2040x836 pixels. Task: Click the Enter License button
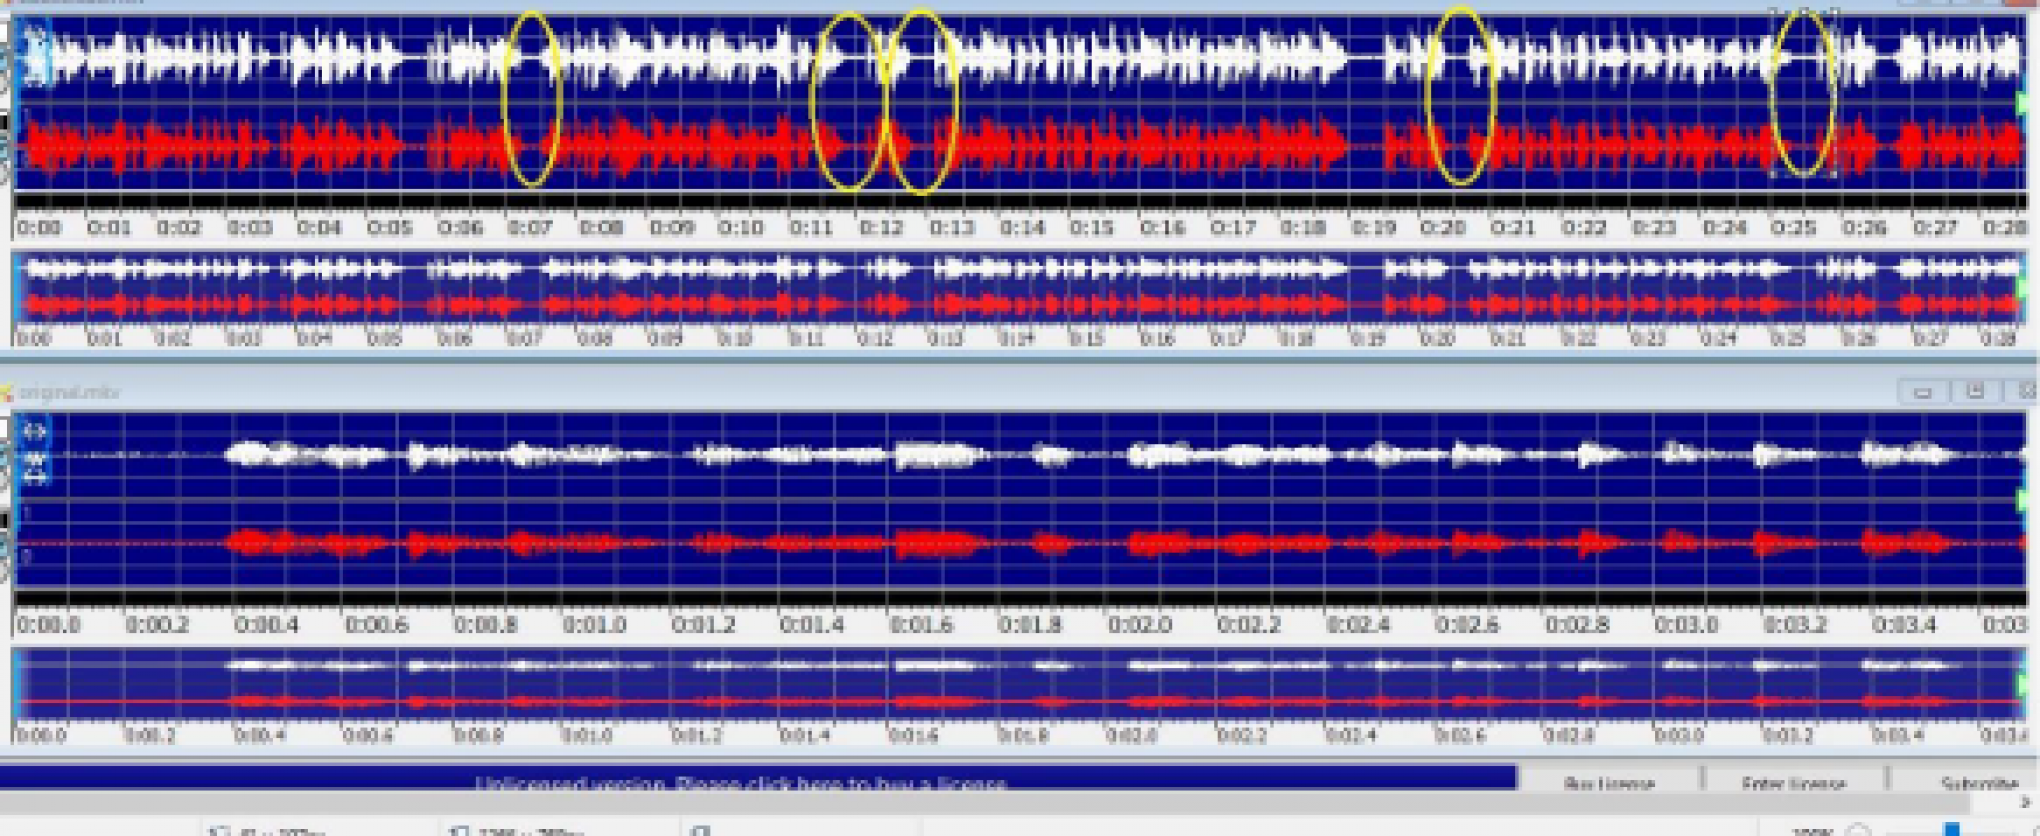pos(1793,781)
